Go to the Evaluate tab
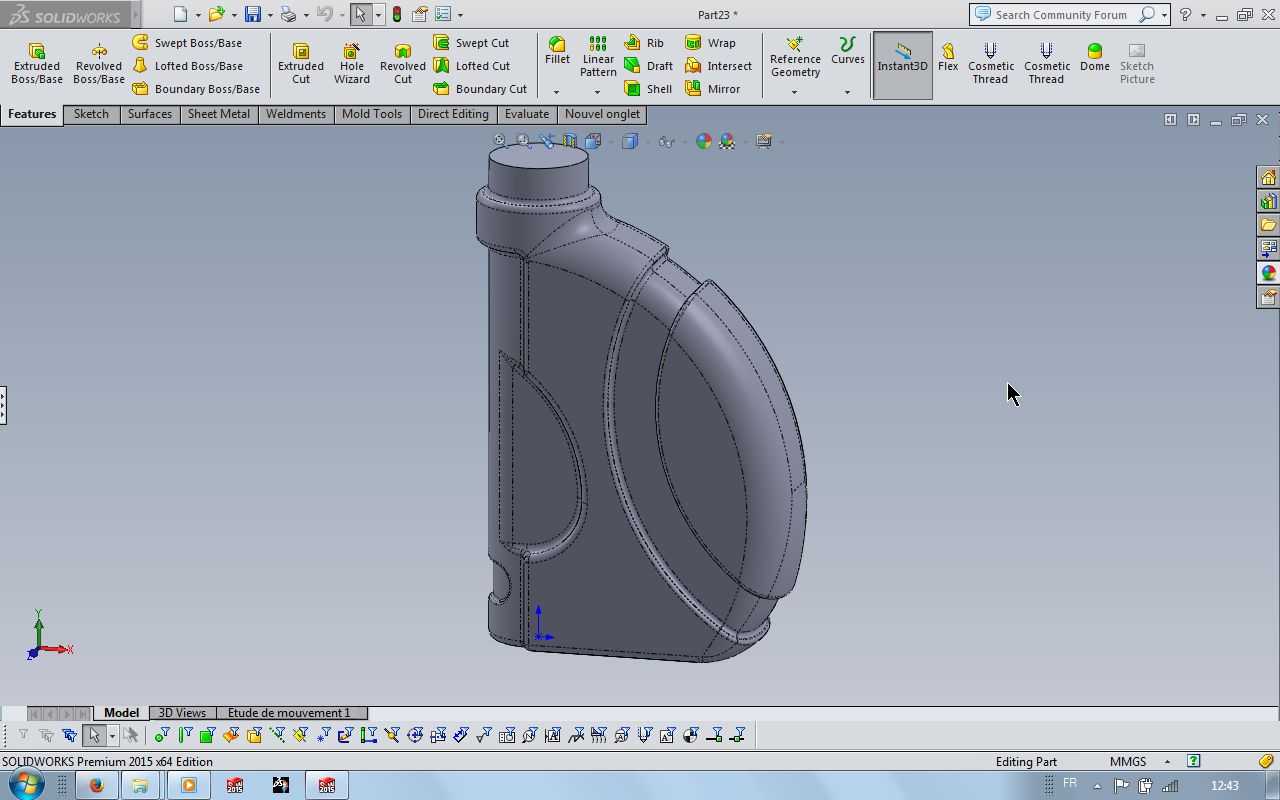Image resolution: width=1280 pixels, height=800 pixels. 527,114
